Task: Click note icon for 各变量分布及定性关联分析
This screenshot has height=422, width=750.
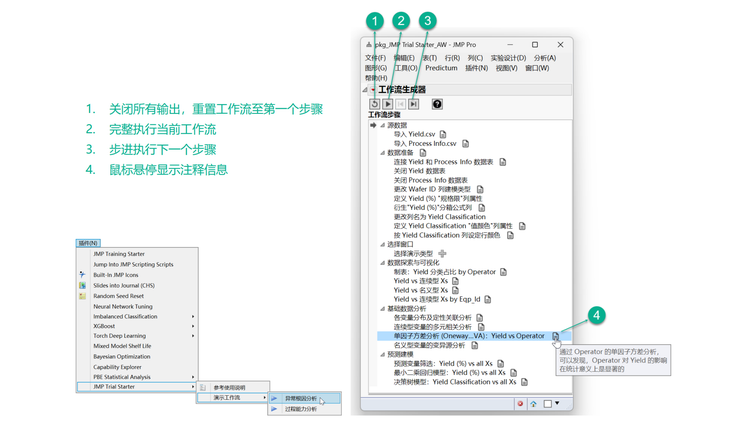Action: (480, 318)
